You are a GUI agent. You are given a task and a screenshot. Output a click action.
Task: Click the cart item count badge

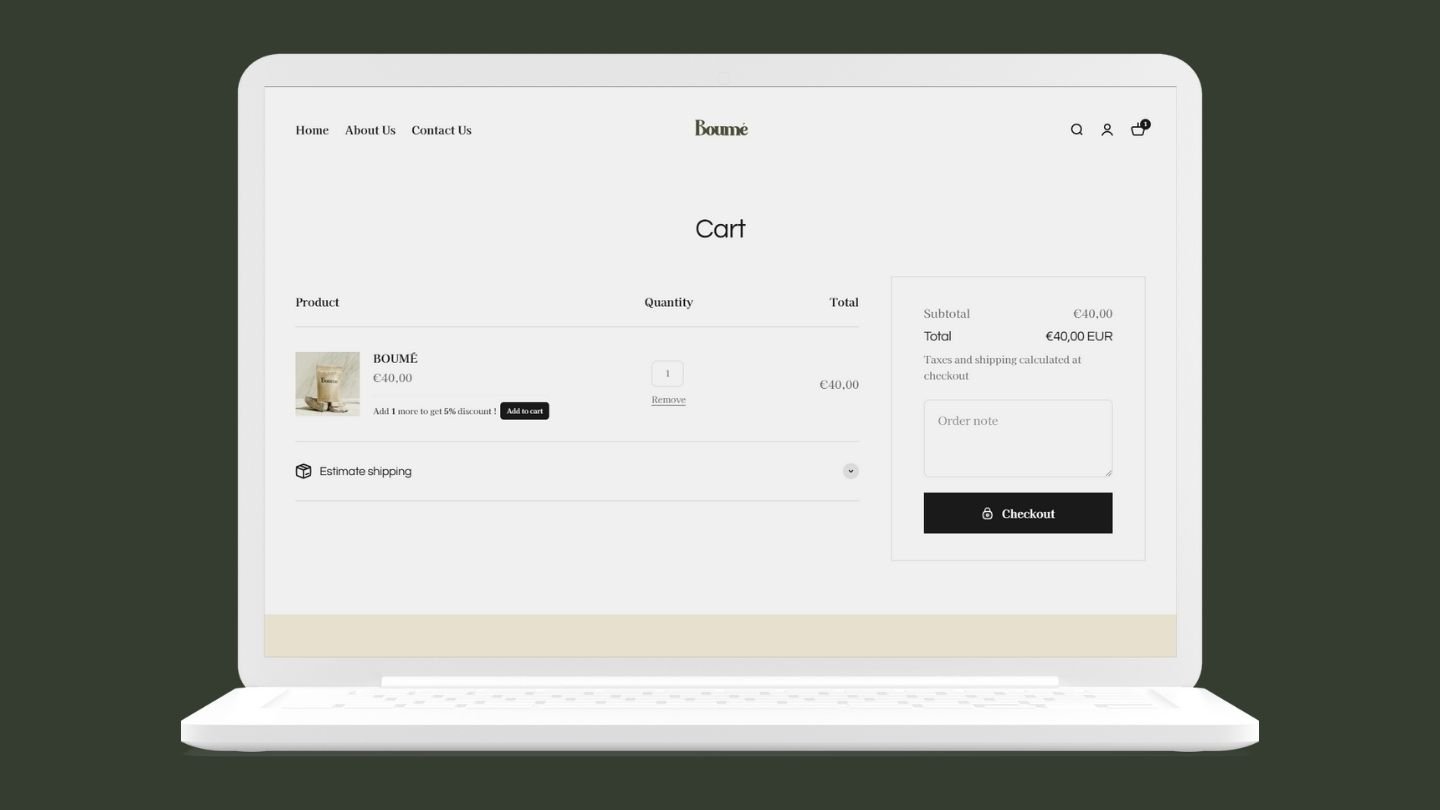[x=1145, y=124]
